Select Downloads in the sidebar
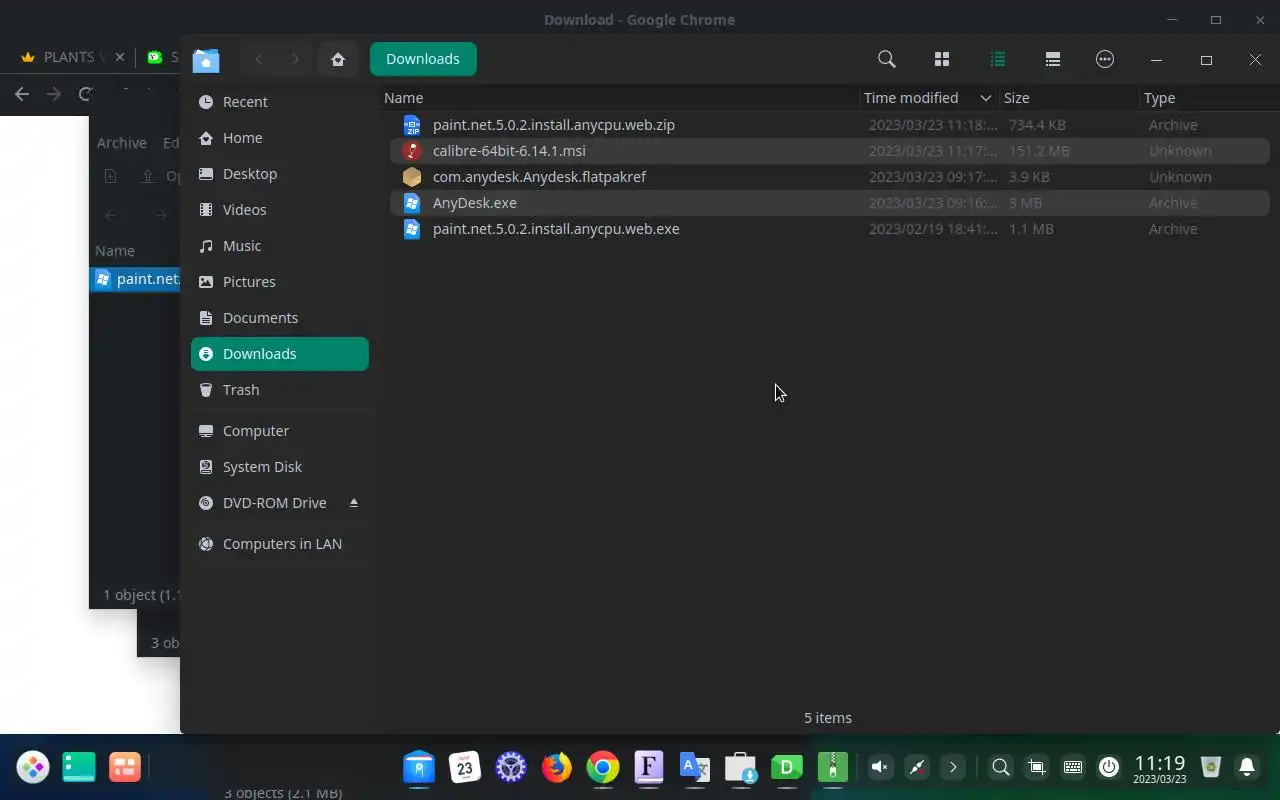1280x800 pixels. pyautogui.click(x=279, y=354)
